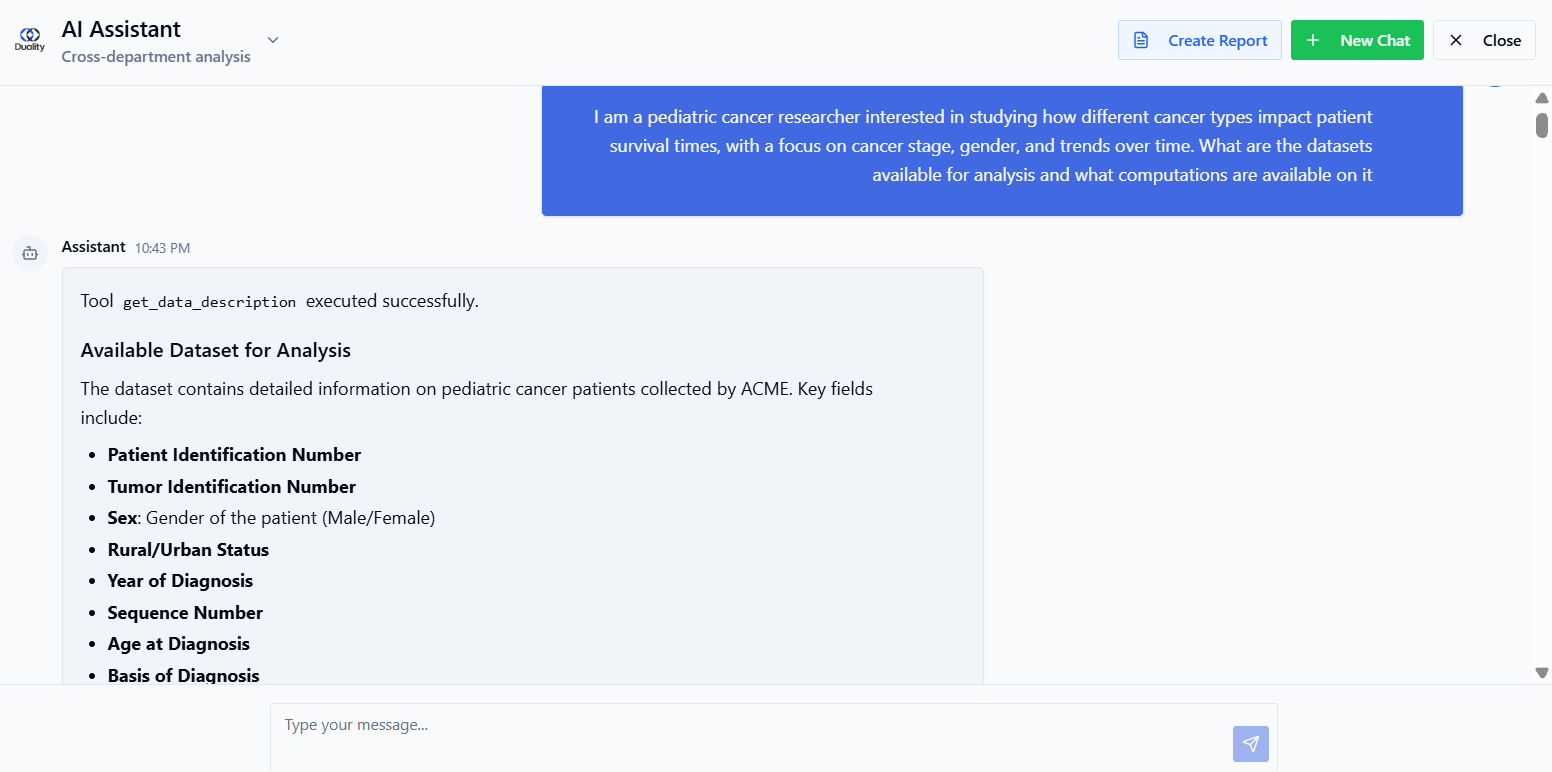The image size is (1552, 772).
Task: Click the blue pediatric cancer researcher message bubble
Action: tap(1002, 148)
